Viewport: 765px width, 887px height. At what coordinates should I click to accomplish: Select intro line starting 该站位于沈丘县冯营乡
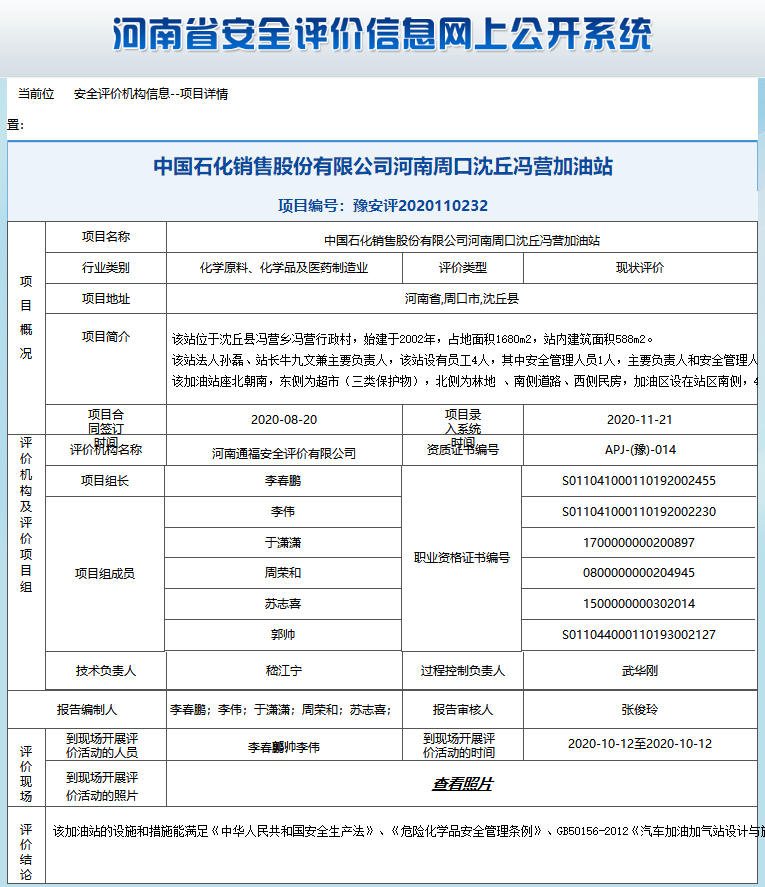pyautogui.click(x=412, y=339)
